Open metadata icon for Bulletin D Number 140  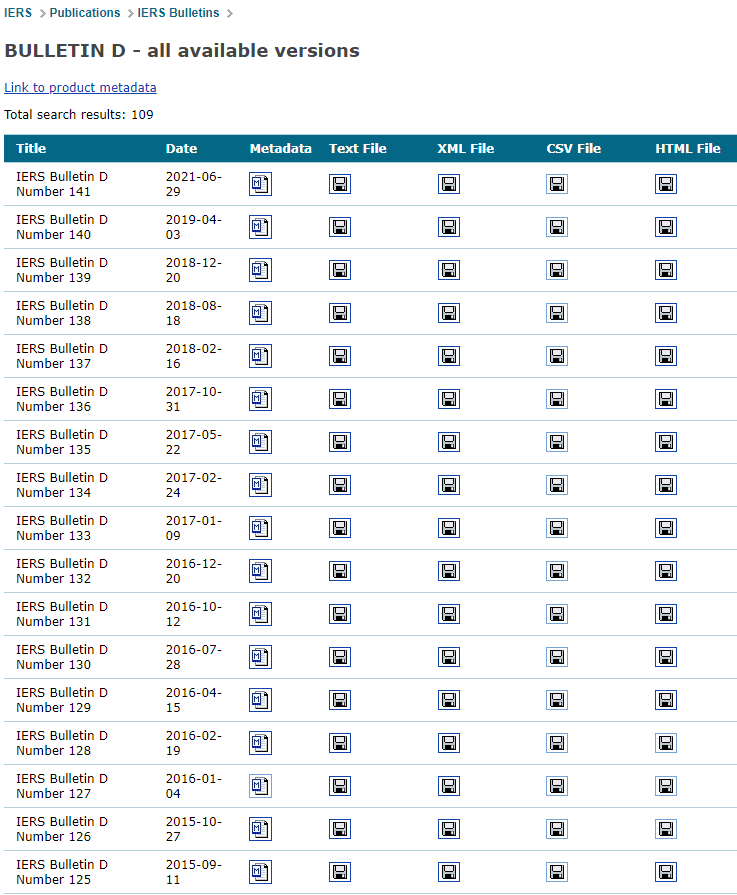pos(260,227)
